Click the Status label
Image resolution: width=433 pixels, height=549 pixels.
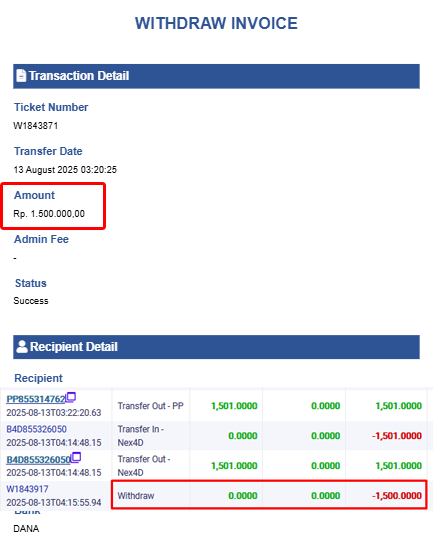(31, 283)
